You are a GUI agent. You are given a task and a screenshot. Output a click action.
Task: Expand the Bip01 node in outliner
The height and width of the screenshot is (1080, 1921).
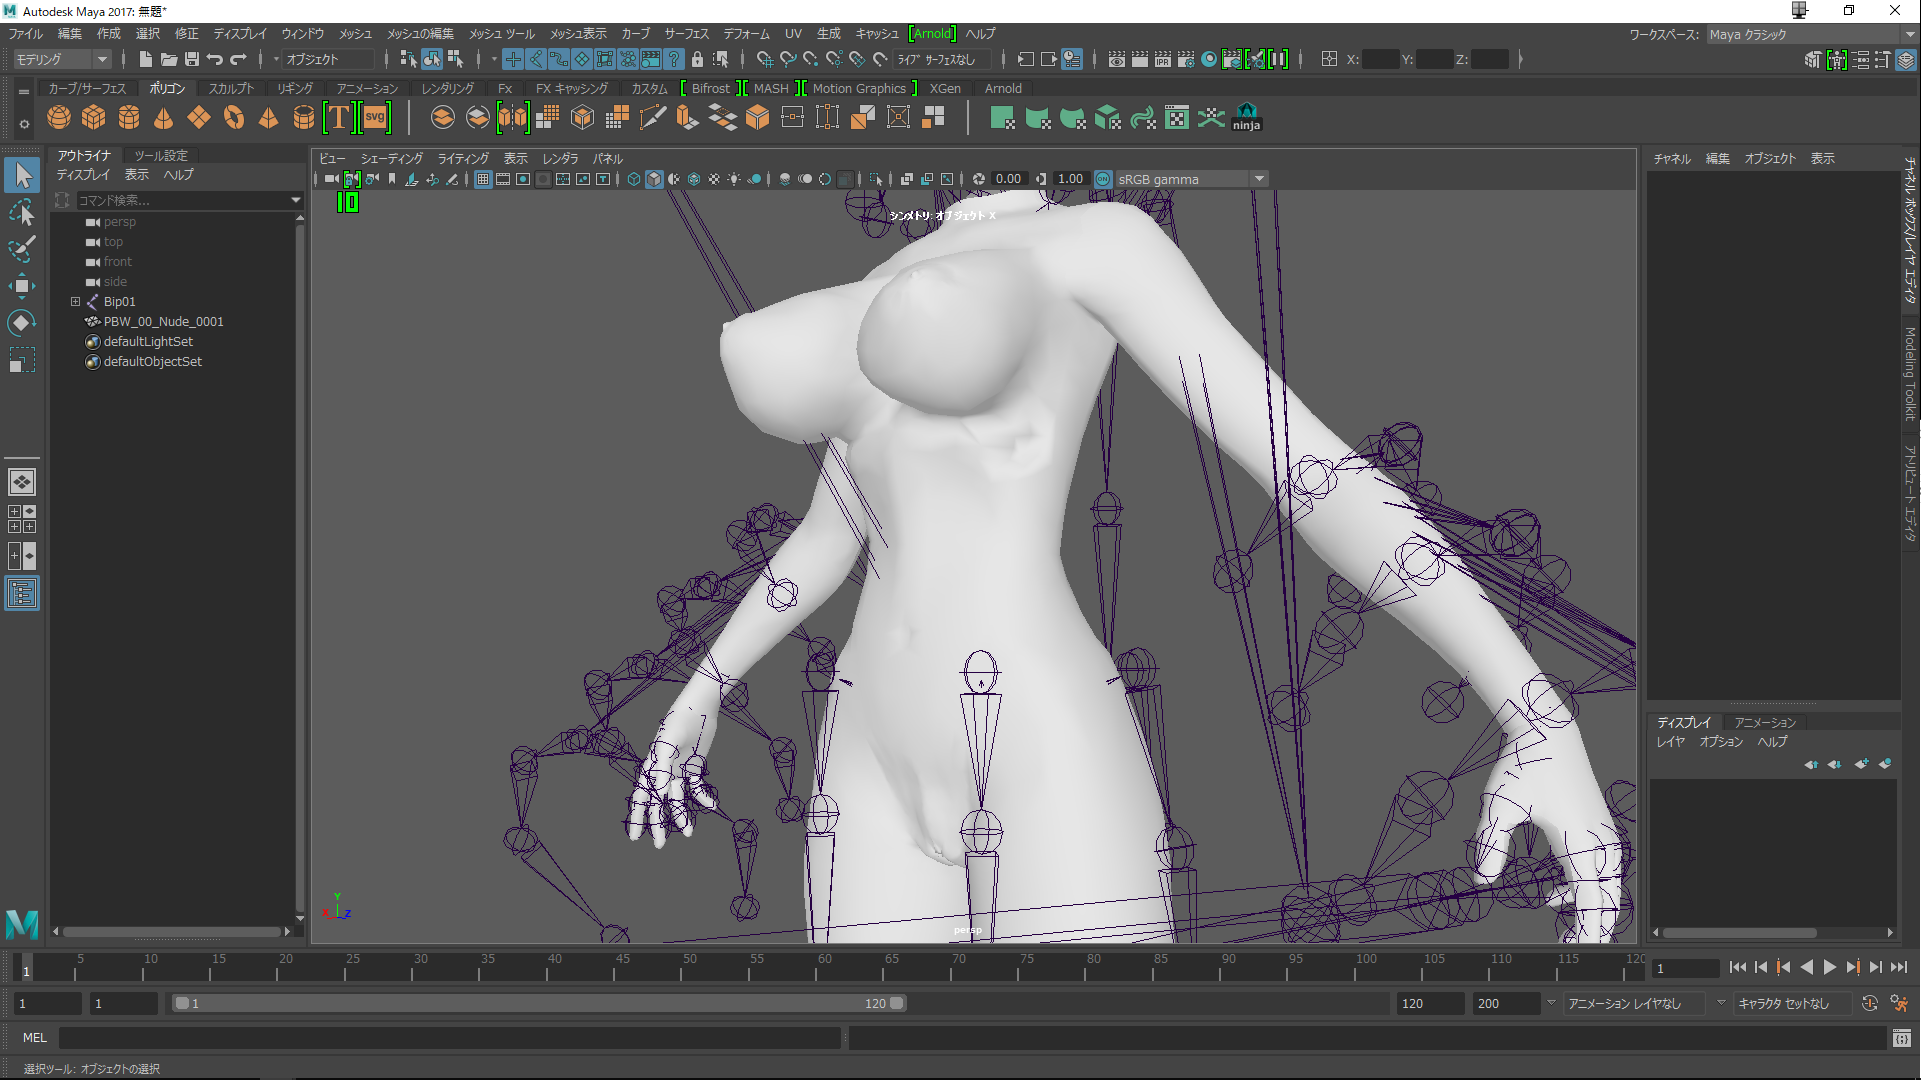coord(75,301)
